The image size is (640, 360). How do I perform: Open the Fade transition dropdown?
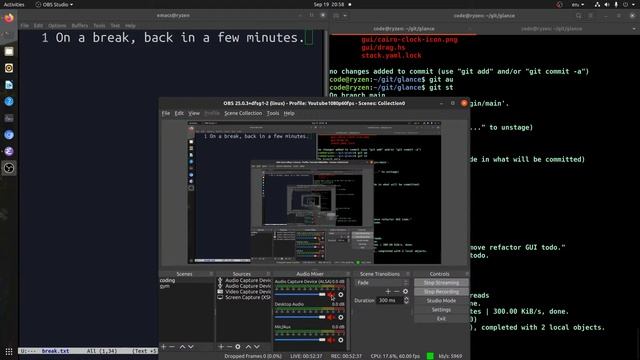(x=381, y=282)
